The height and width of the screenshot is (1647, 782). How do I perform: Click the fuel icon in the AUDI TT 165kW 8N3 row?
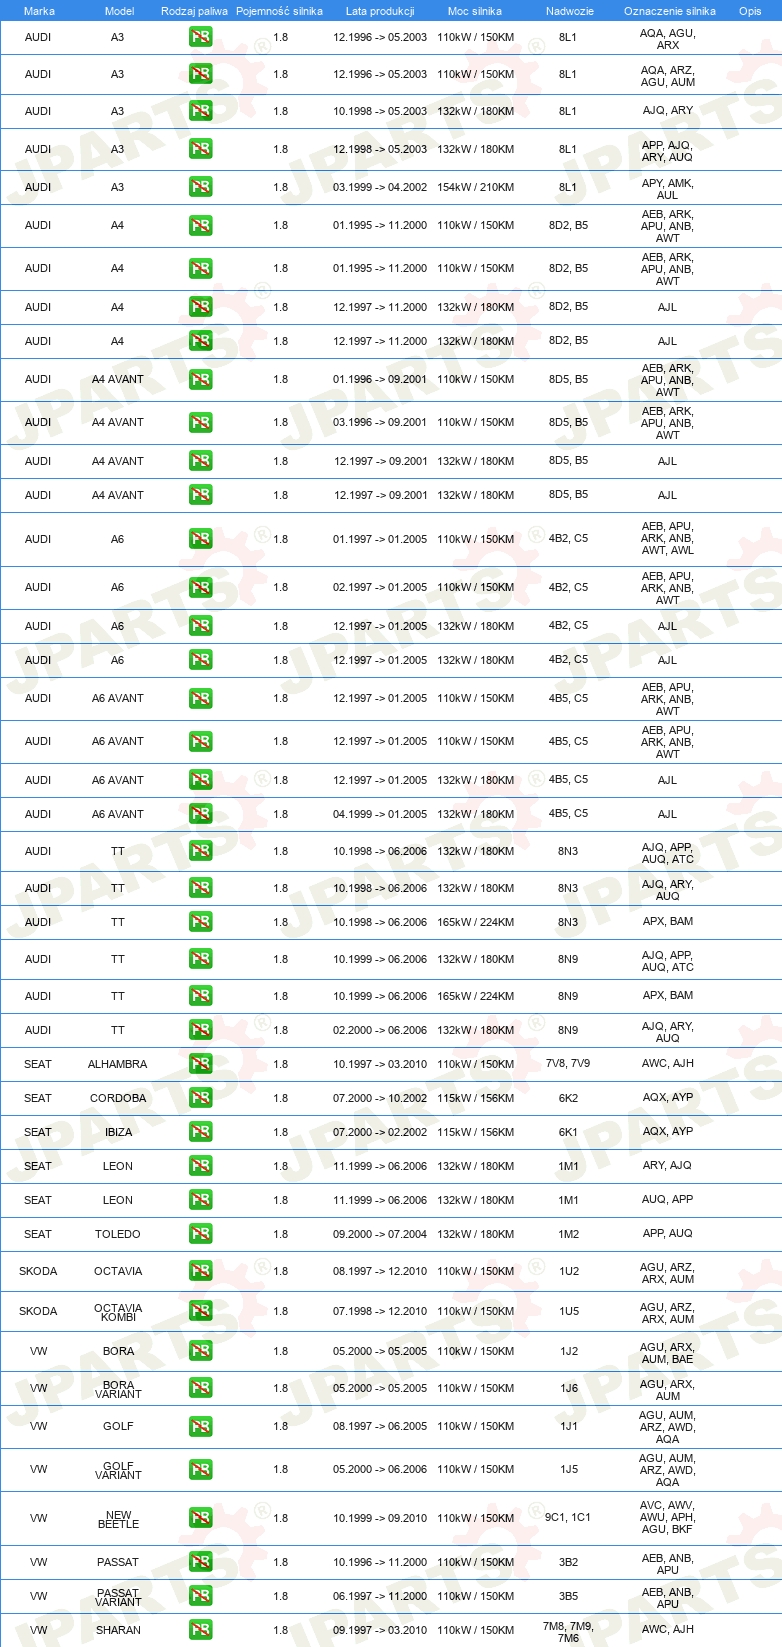pos(201,922)
